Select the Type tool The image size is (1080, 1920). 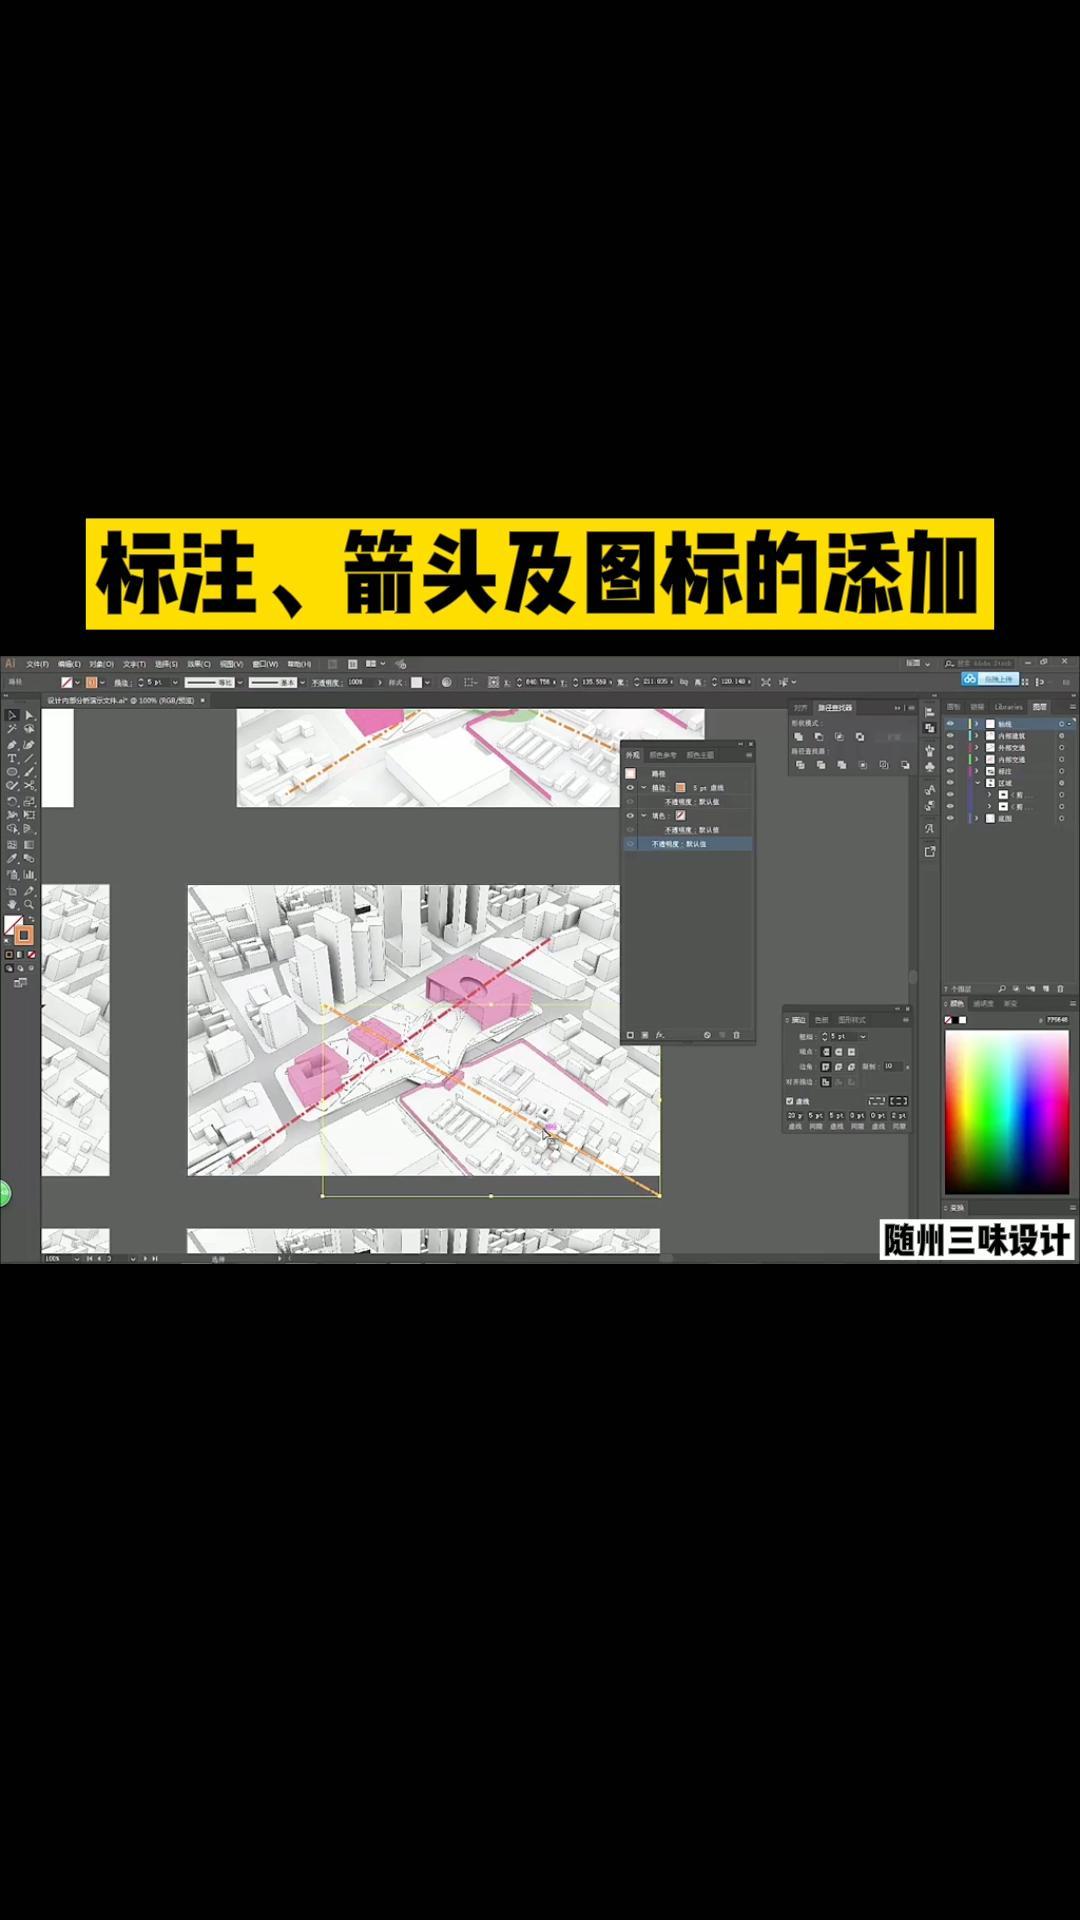[12, 759]
